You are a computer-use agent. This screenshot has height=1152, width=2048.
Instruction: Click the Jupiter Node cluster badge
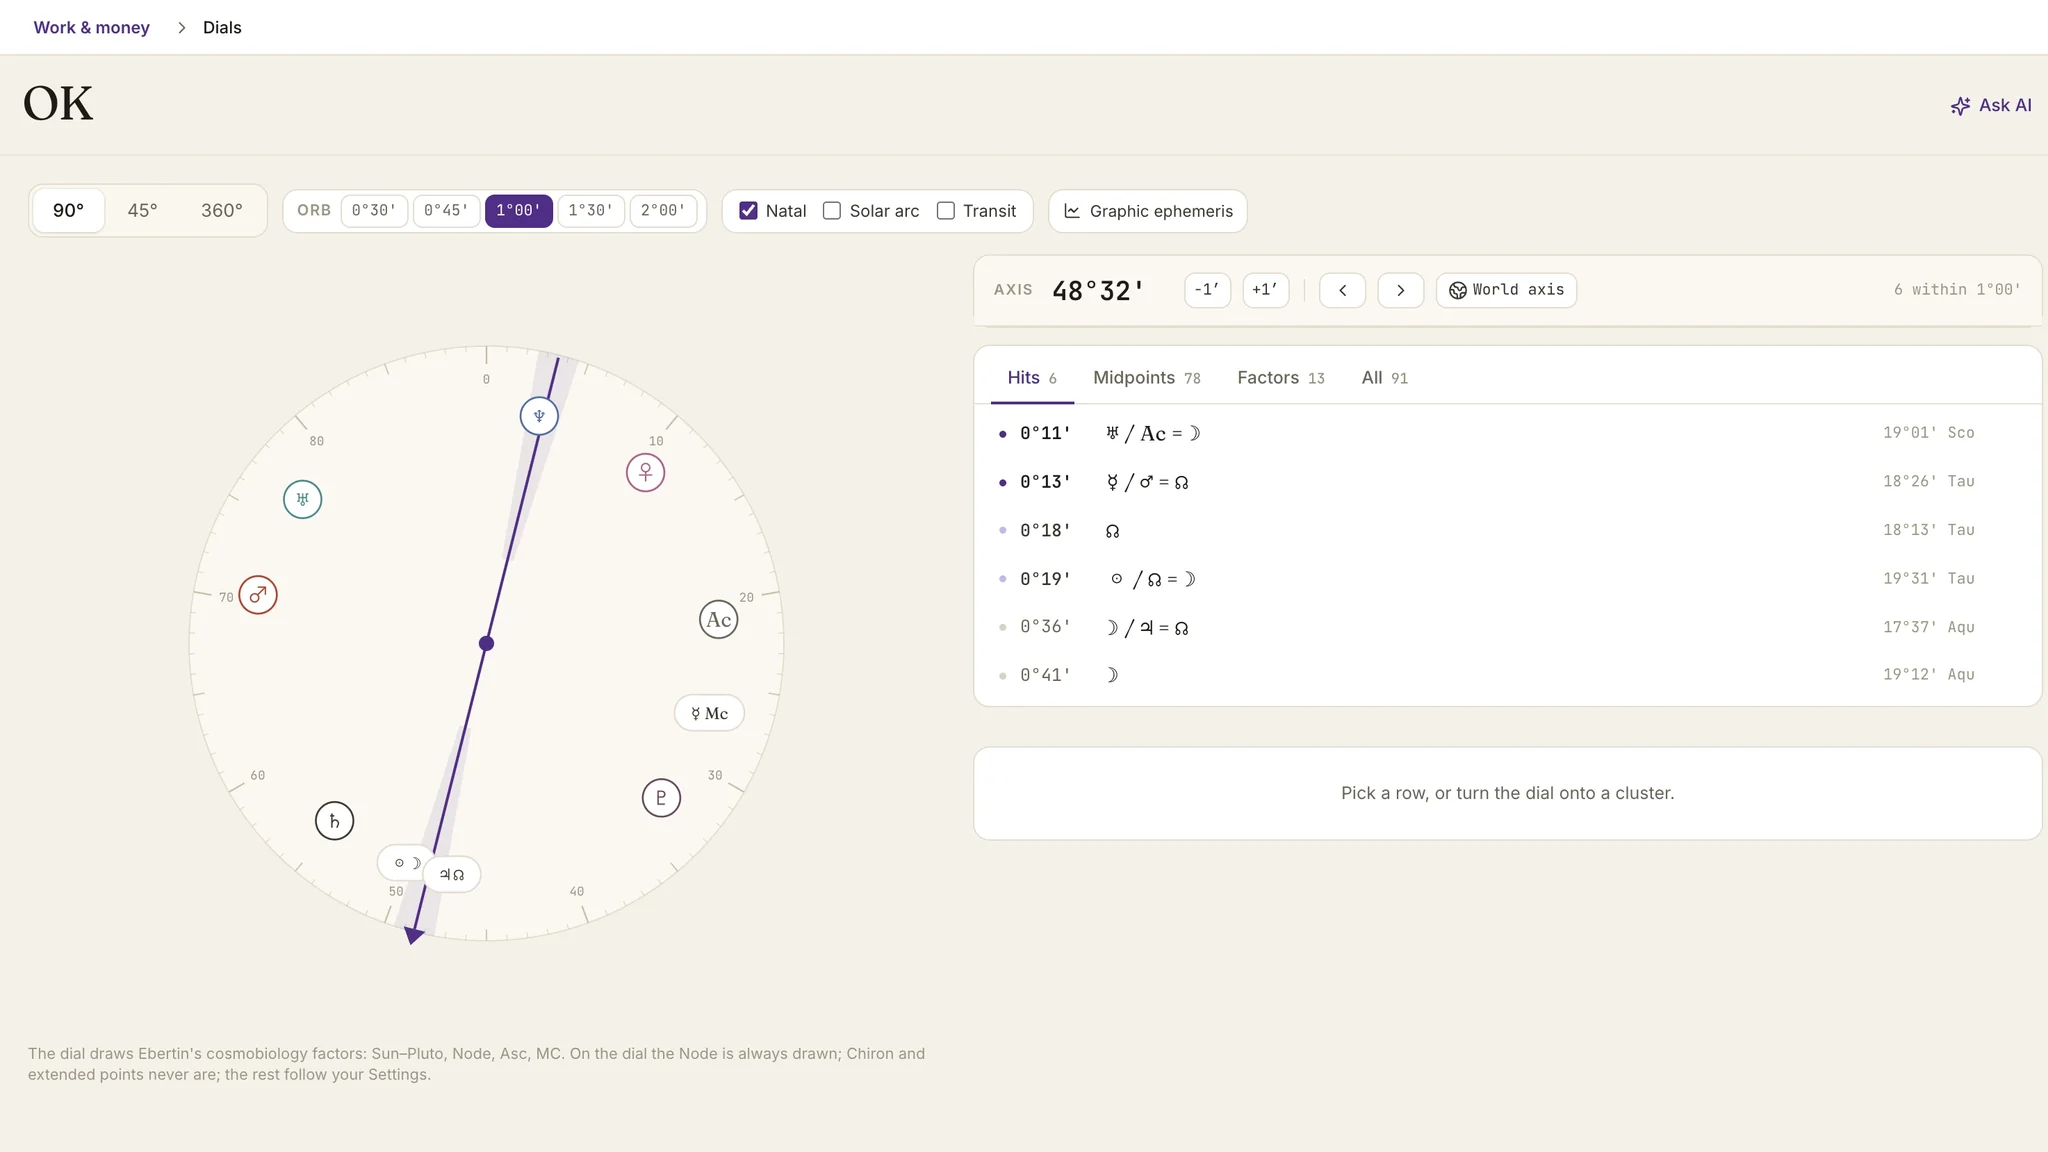(x=452, y=874)
